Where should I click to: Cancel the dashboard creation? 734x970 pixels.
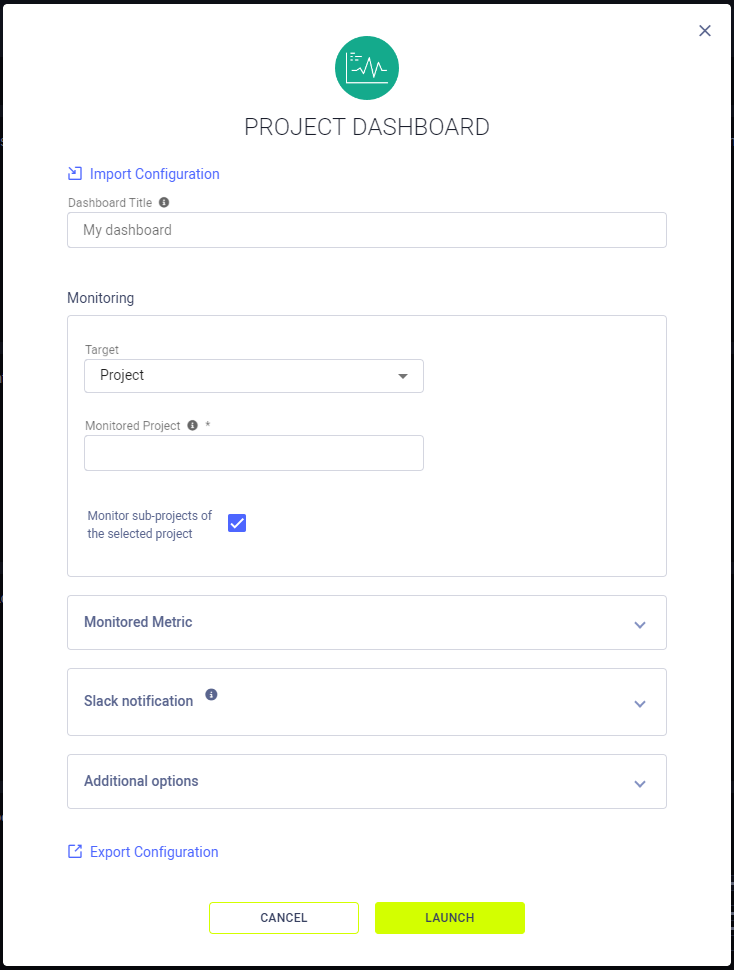[283, 917]
